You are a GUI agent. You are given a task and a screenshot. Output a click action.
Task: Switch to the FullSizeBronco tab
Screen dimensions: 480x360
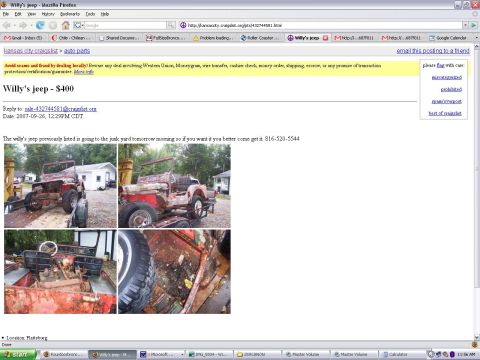pyautogui.click(x=167, y=38)
